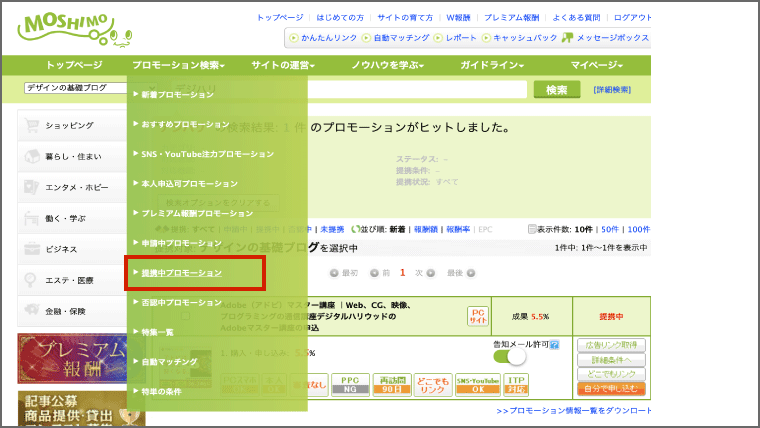
Task: Download プロモーション情報一覧 link
Action: [x=573, y=411]
